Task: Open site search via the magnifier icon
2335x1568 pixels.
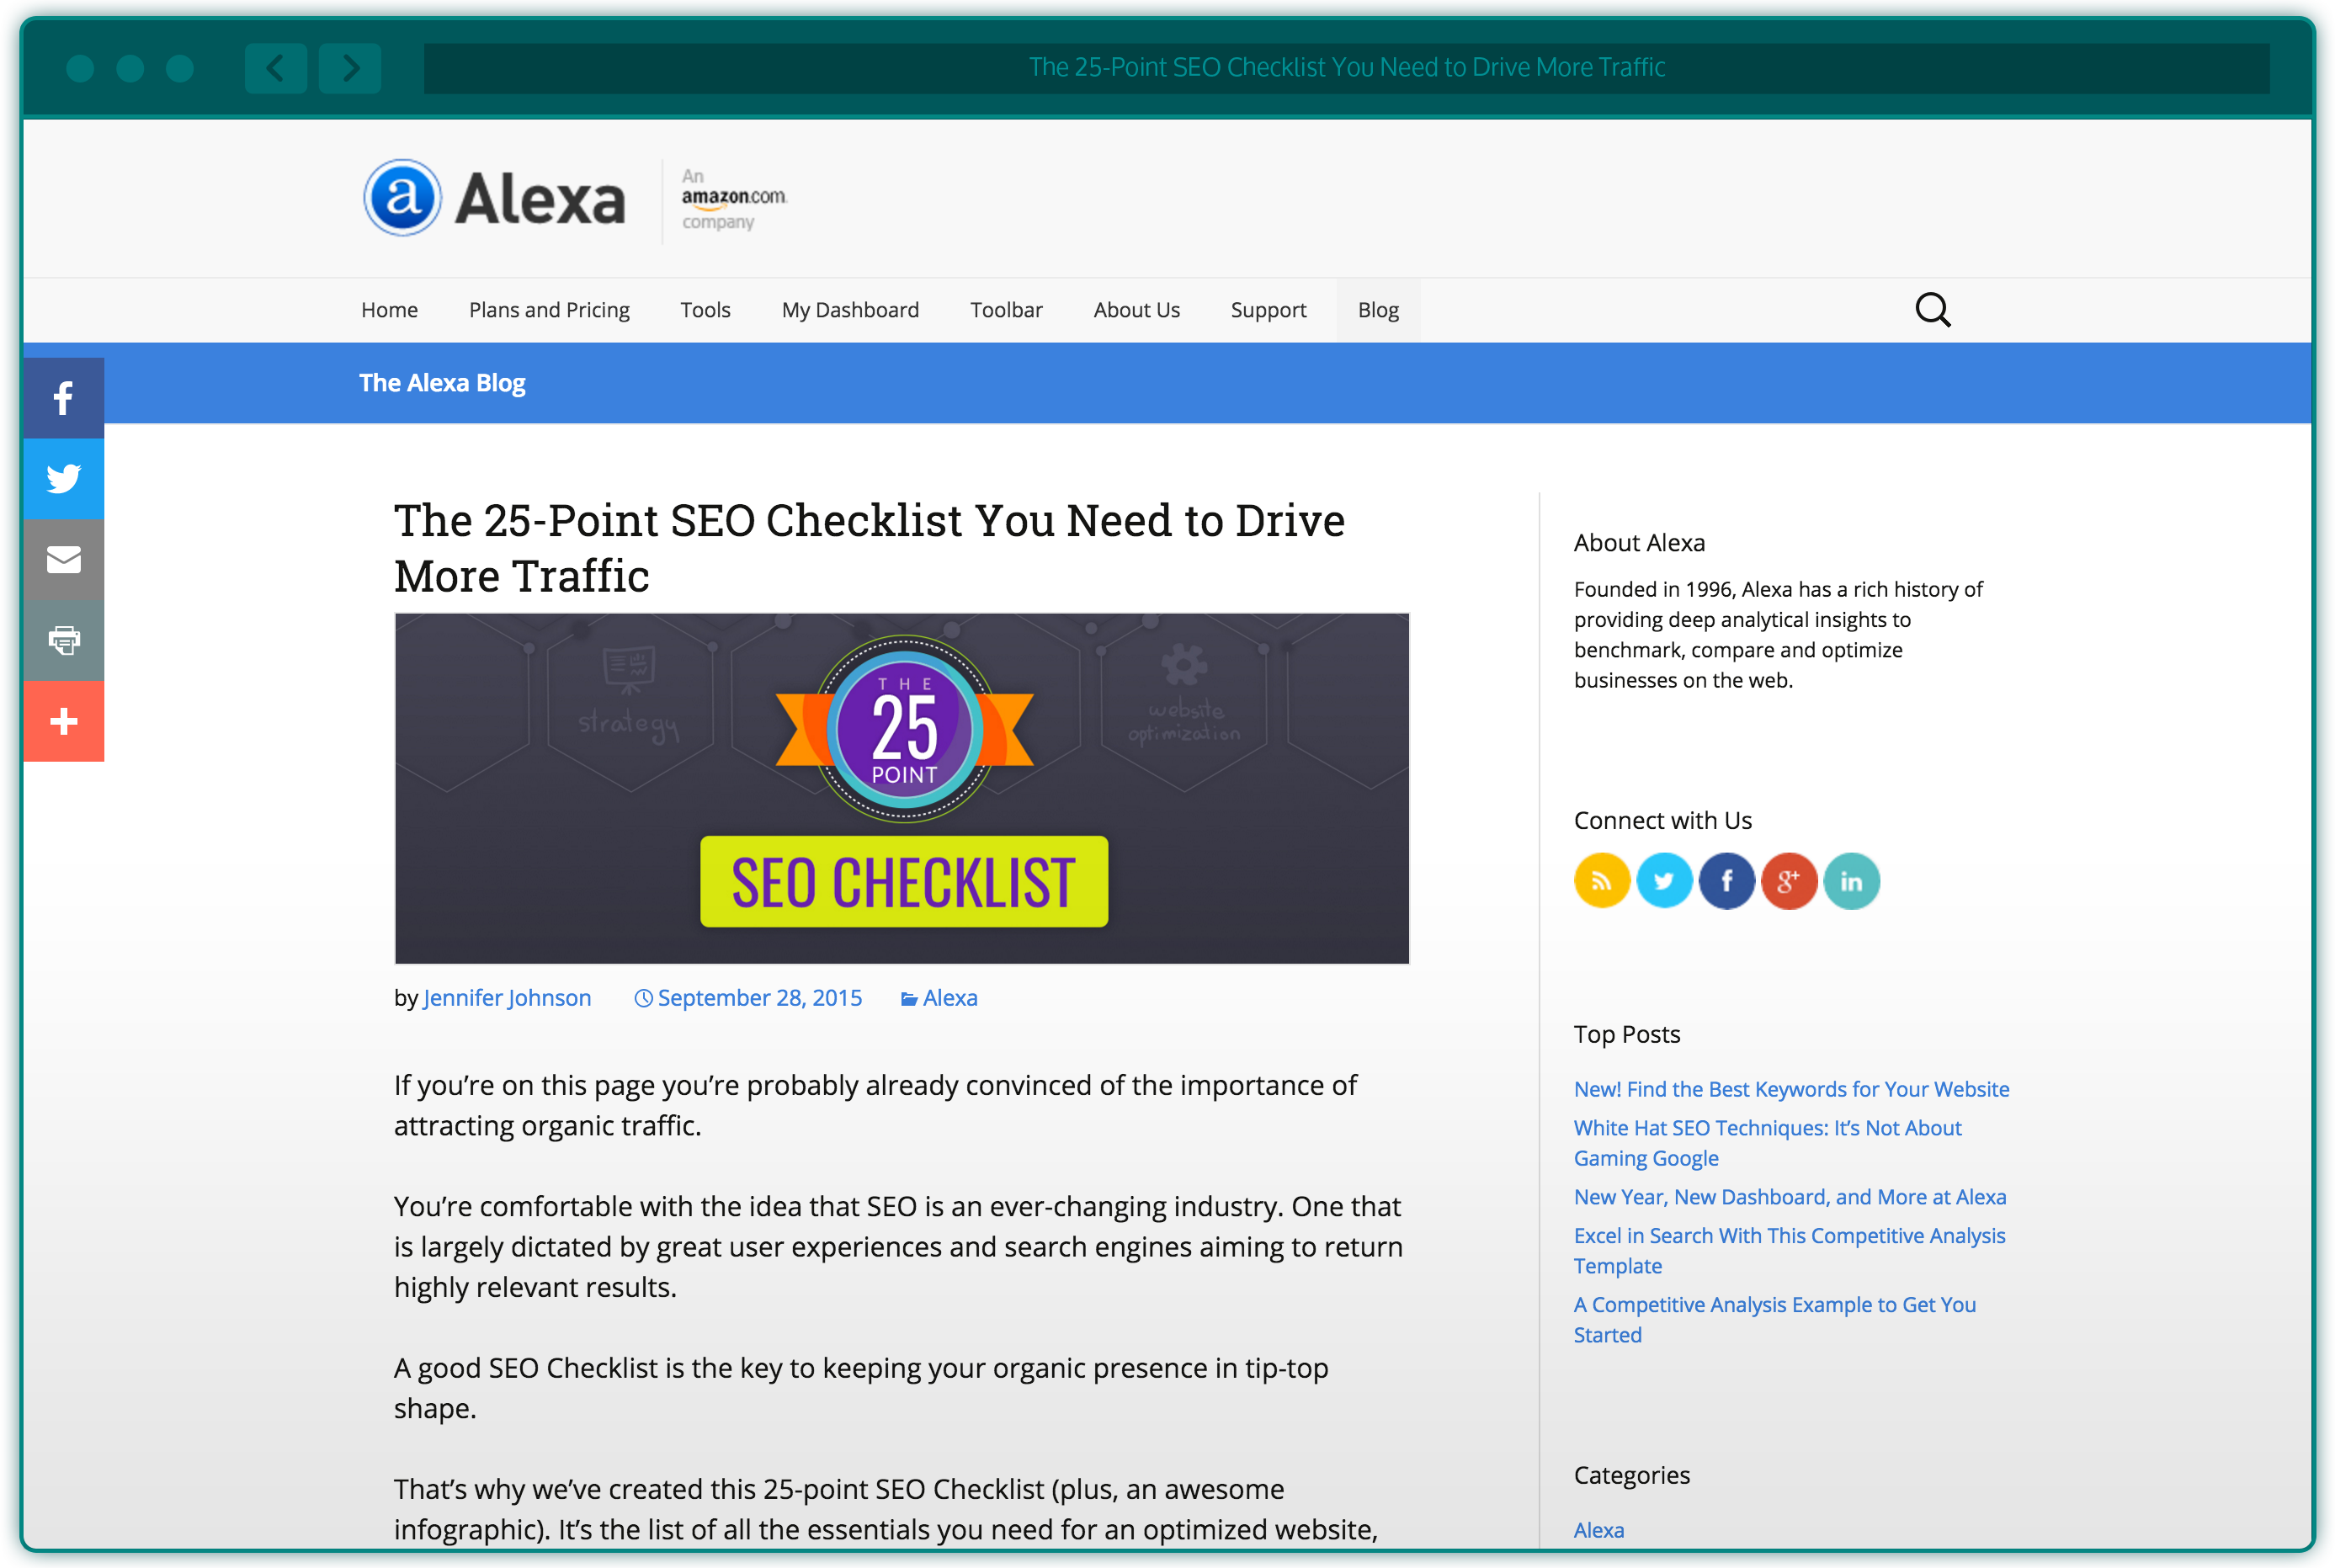Action: tap(1932, 310)
